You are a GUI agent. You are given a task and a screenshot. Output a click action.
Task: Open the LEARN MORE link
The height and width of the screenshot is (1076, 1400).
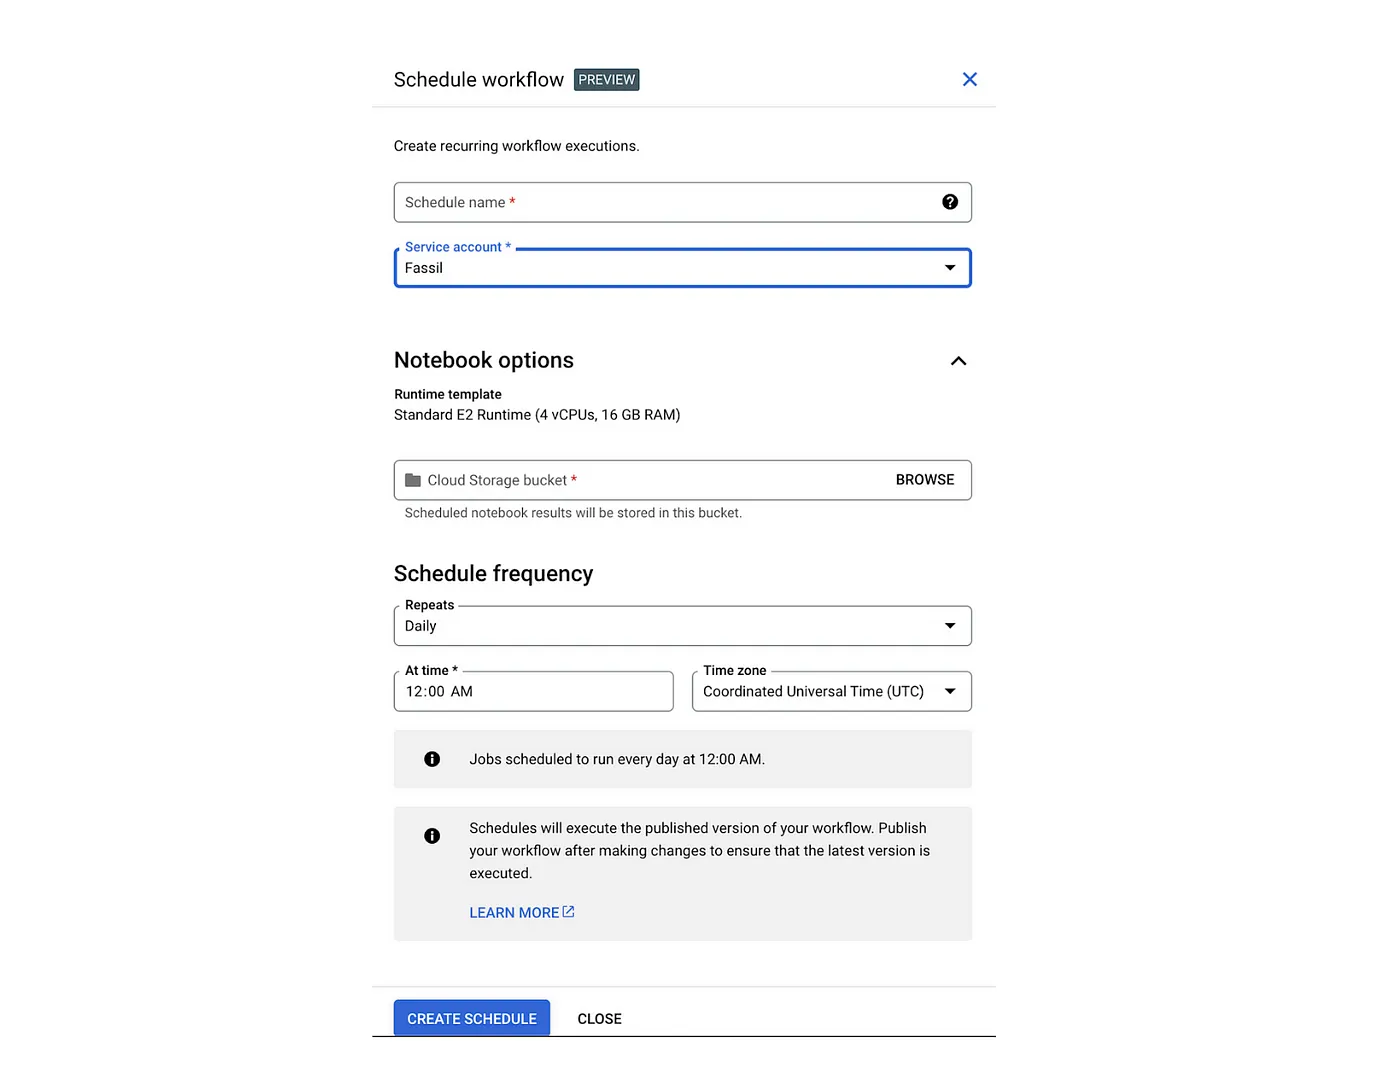click(x=514, y=913)
